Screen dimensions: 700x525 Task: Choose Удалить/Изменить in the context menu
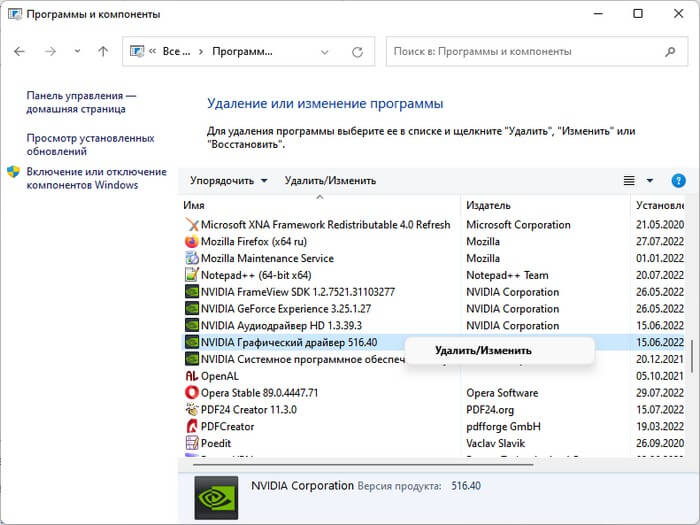pos(483,350)
